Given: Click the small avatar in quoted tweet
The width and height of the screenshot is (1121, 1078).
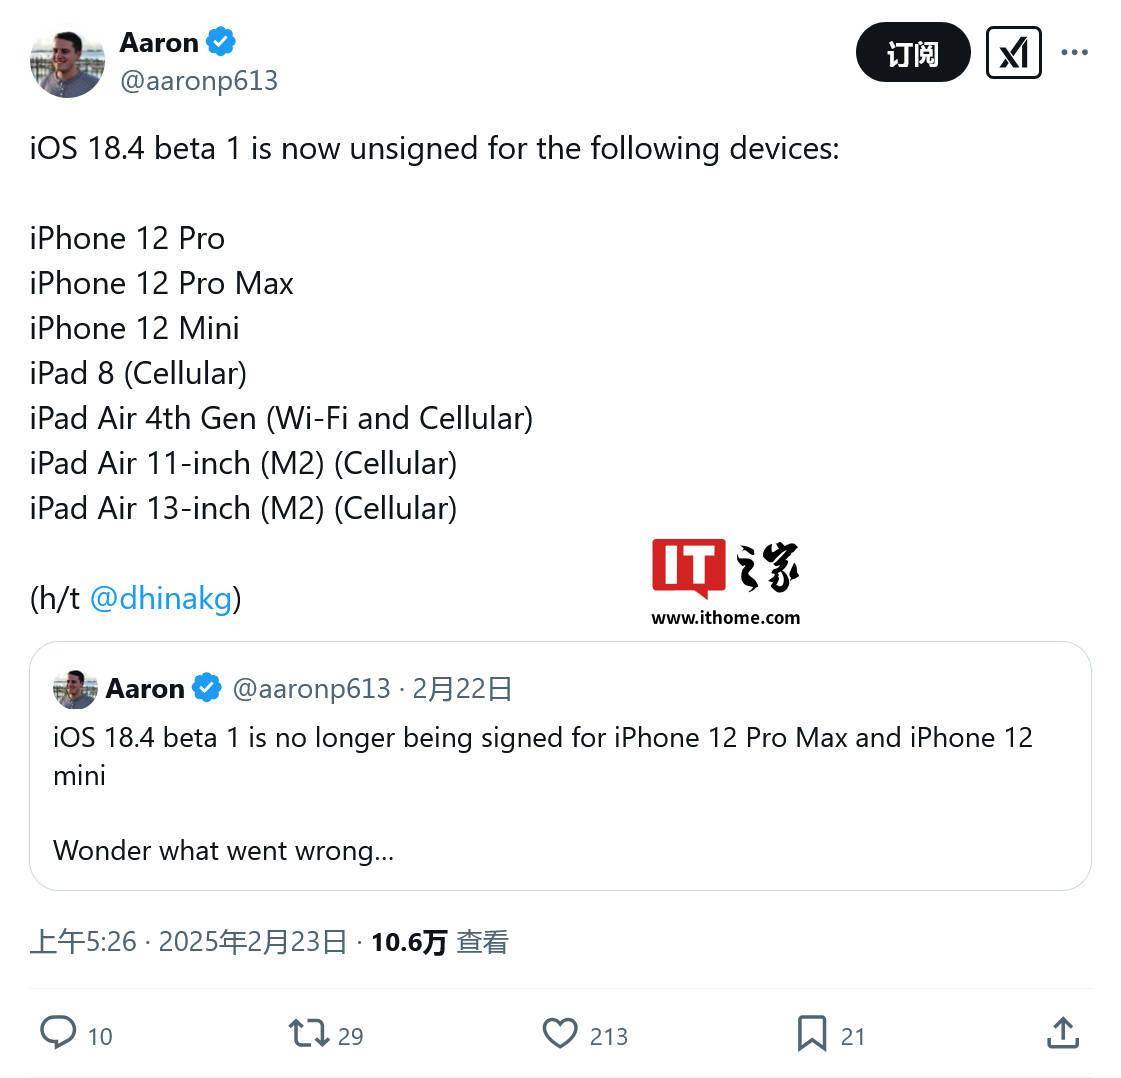Looking at the screenshot, I should tap(75, 689).
